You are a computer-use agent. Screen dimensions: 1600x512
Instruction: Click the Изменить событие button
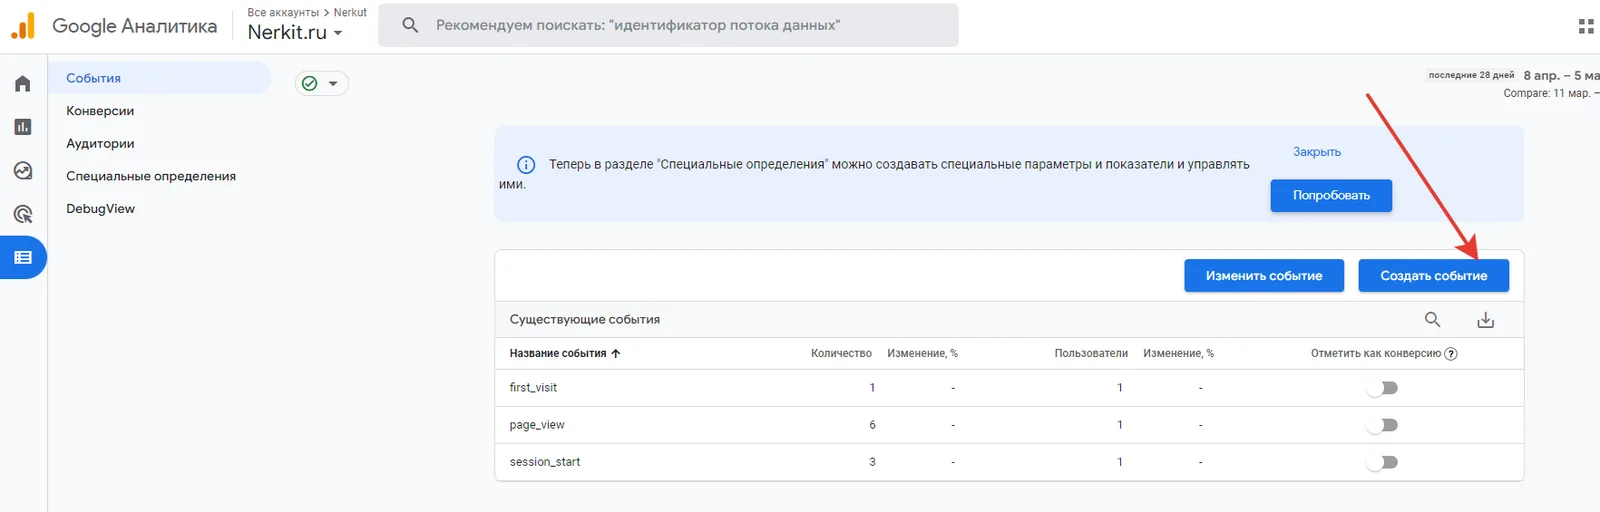(x=1264, y=276)
